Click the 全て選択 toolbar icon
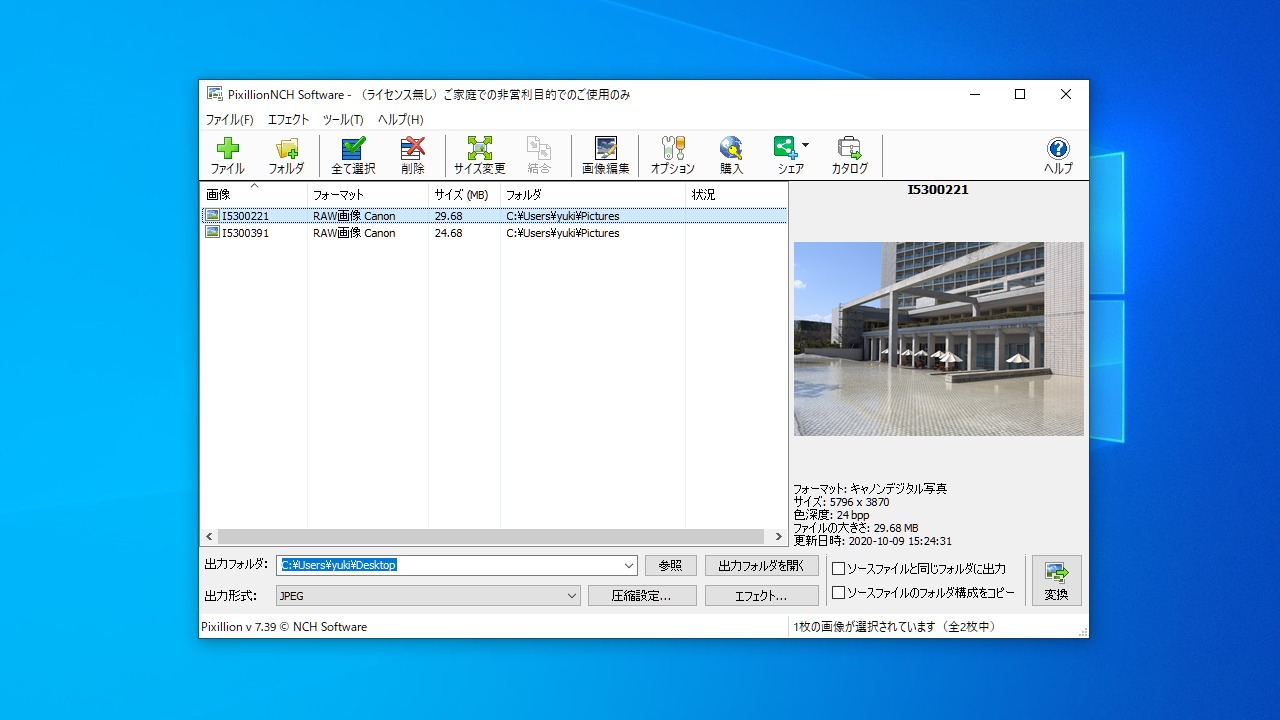The width and height of the screenshot is (1280, 720). (353, 155)
